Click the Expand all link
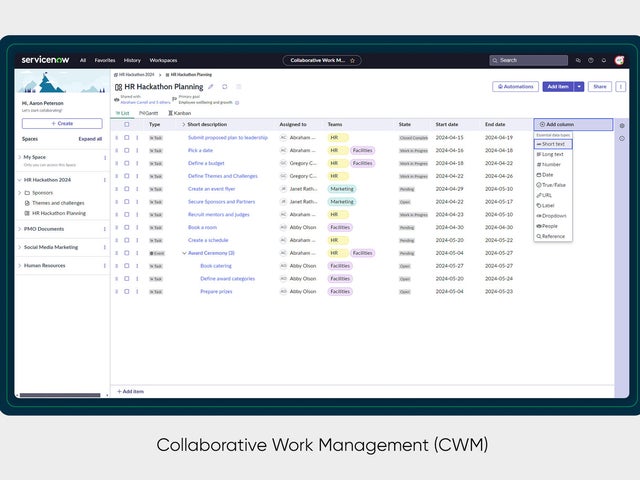 tap(90, 139)
